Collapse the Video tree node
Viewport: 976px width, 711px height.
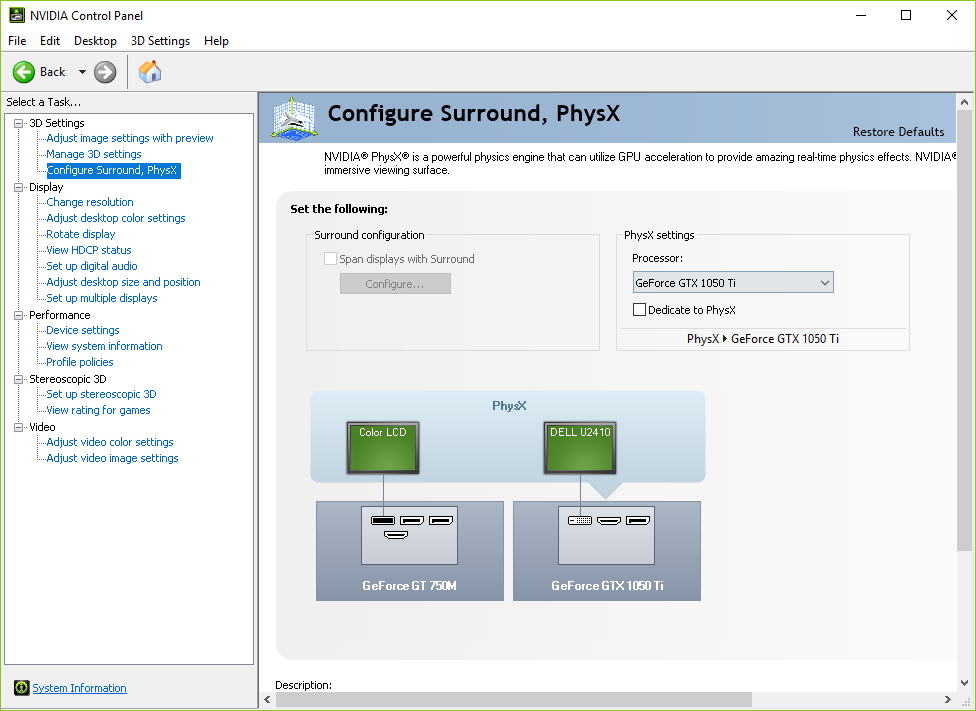coord(19,427)
